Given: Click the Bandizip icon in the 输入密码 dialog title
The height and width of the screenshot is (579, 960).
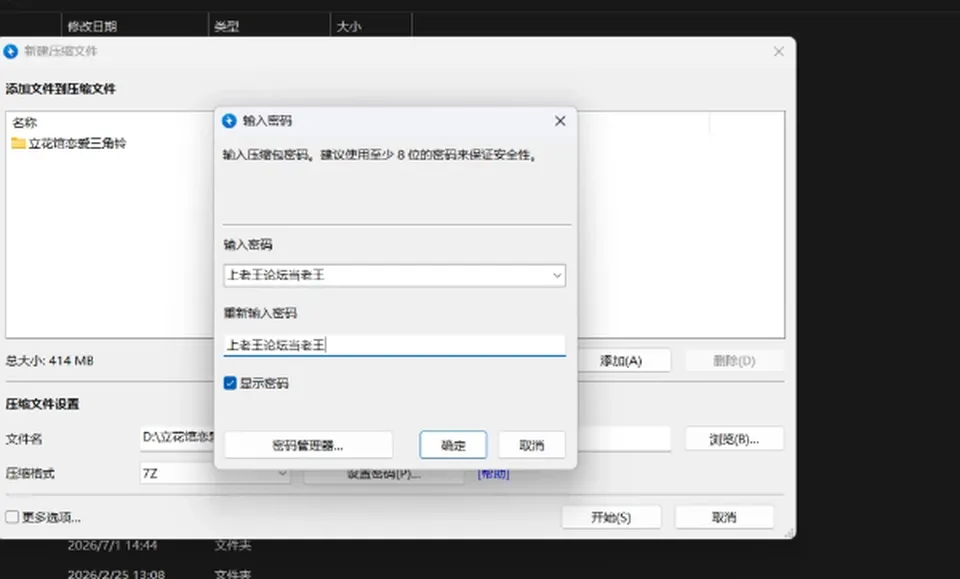Looking at the screenshot, I should pyautogui.click(x=229, y=121).
